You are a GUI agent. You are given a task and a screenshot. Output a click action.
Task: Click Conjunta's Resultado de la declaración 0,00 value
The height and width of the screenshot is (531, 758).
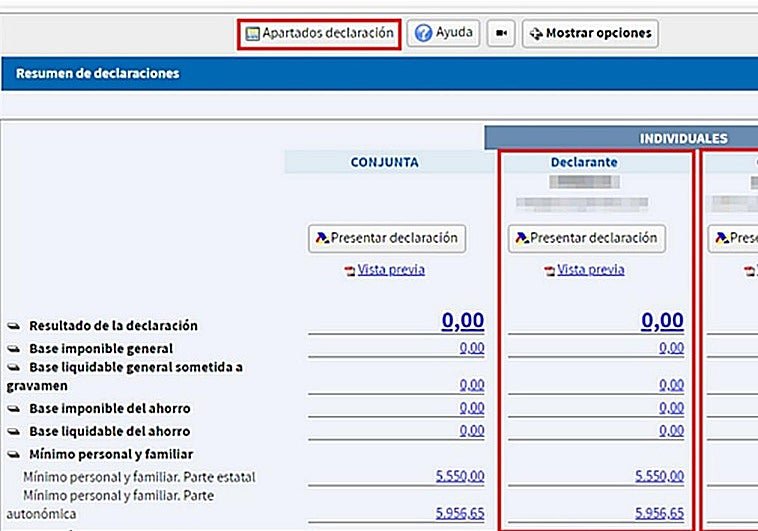click(463, 321)
